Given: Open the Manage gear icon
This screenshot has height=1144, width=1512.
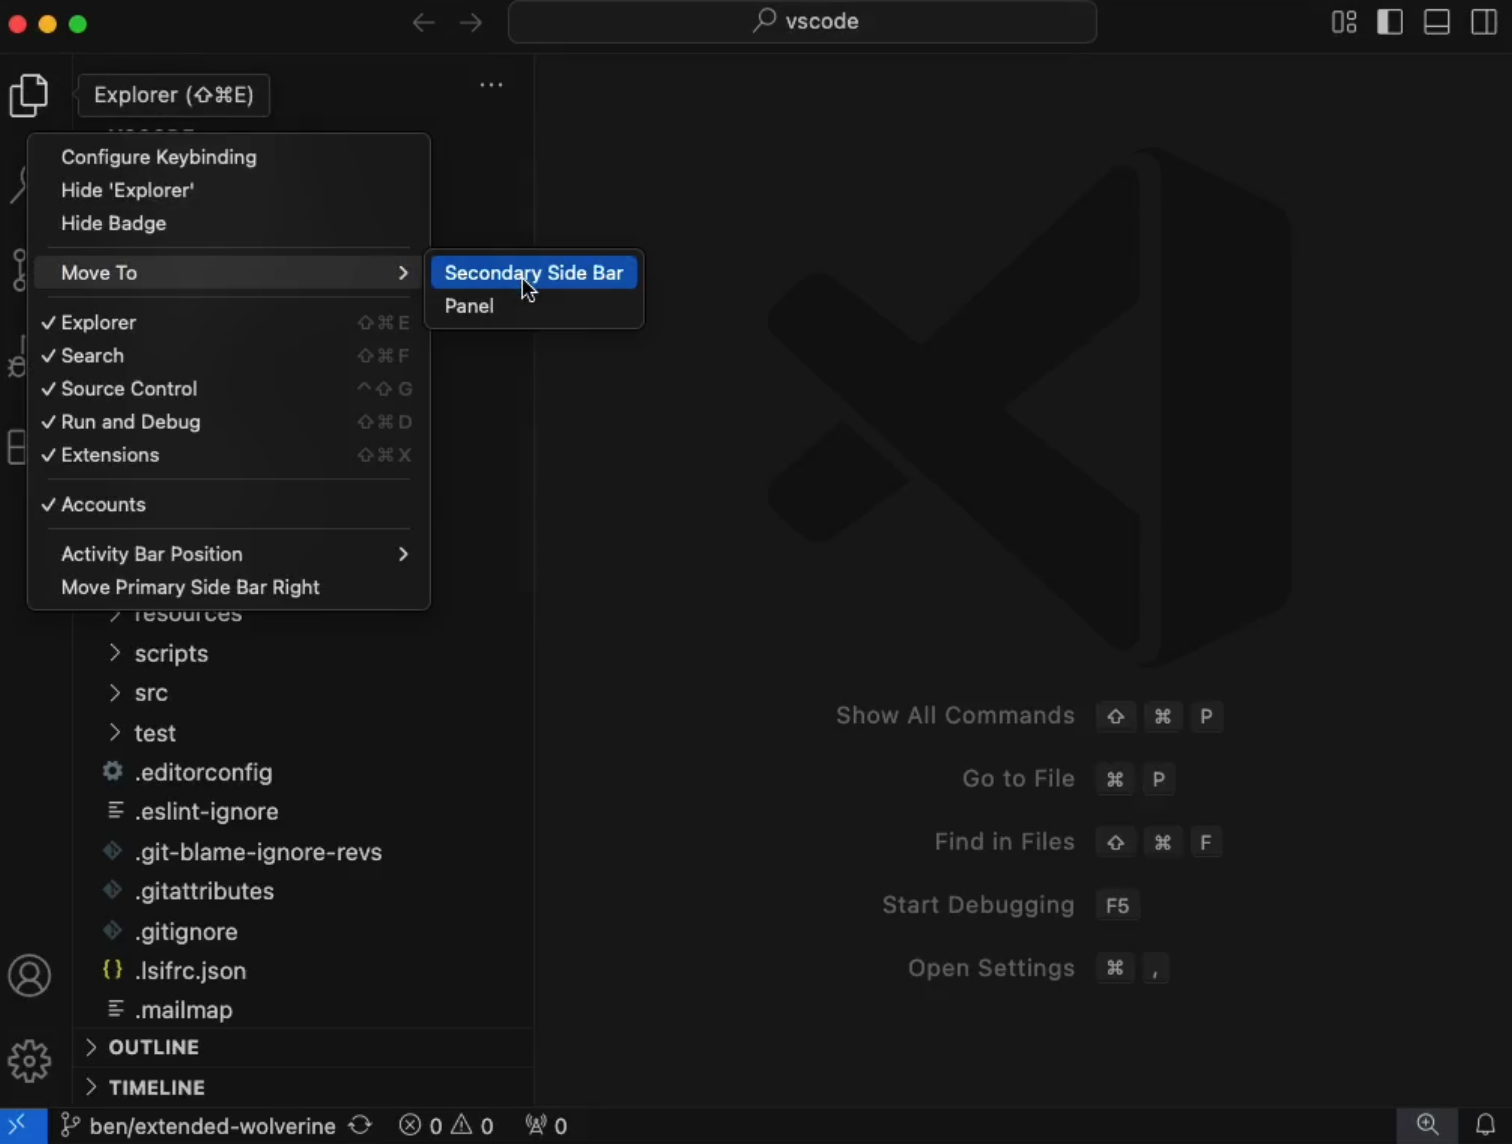Looking at the screenshot, I should (29, 1061).
